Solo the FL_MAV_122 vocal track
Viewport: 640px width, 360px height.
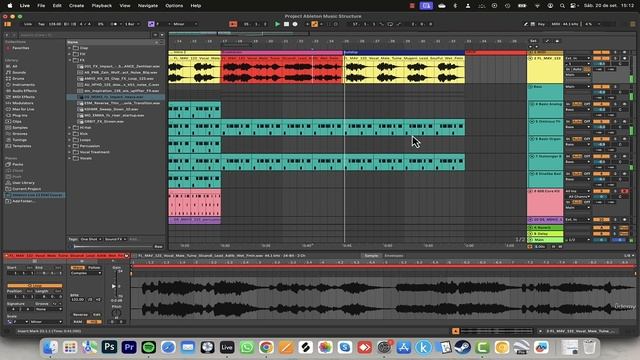tap(616, 58)
